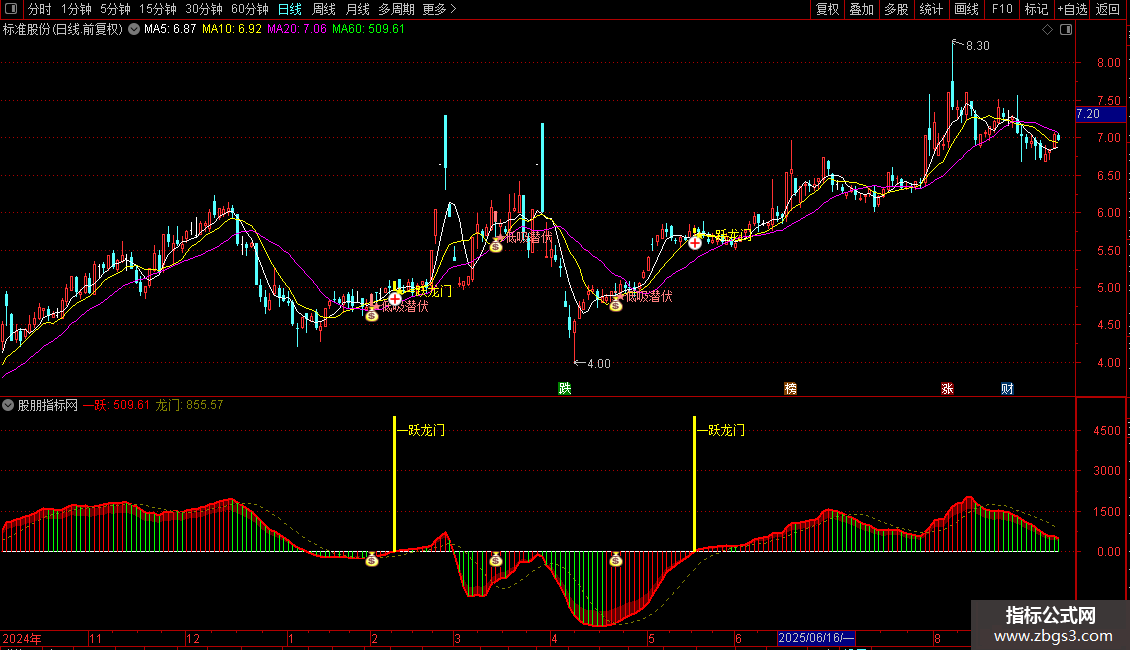Open F10 company information

point(1002,9)
